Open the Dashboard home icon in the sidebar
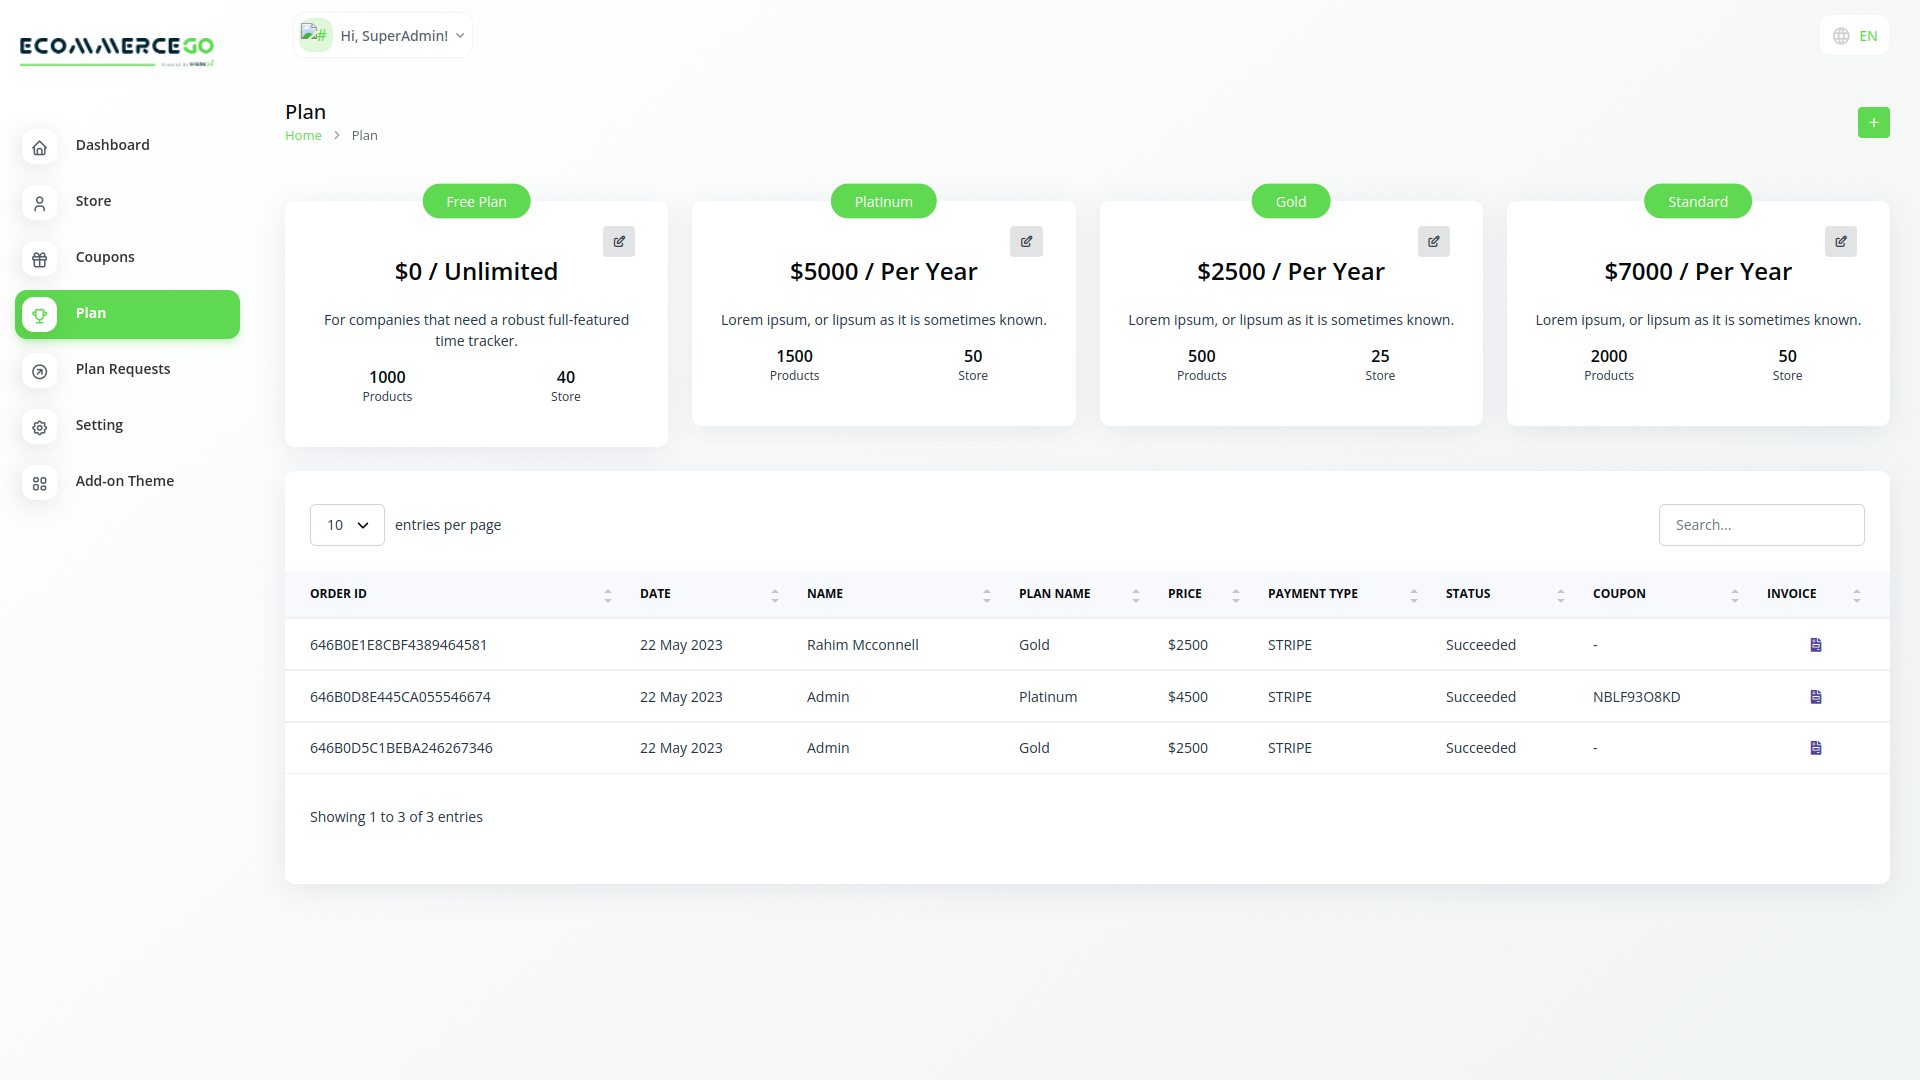The width and height of the screenshot is (1920, 1080). tap(40, 147)
